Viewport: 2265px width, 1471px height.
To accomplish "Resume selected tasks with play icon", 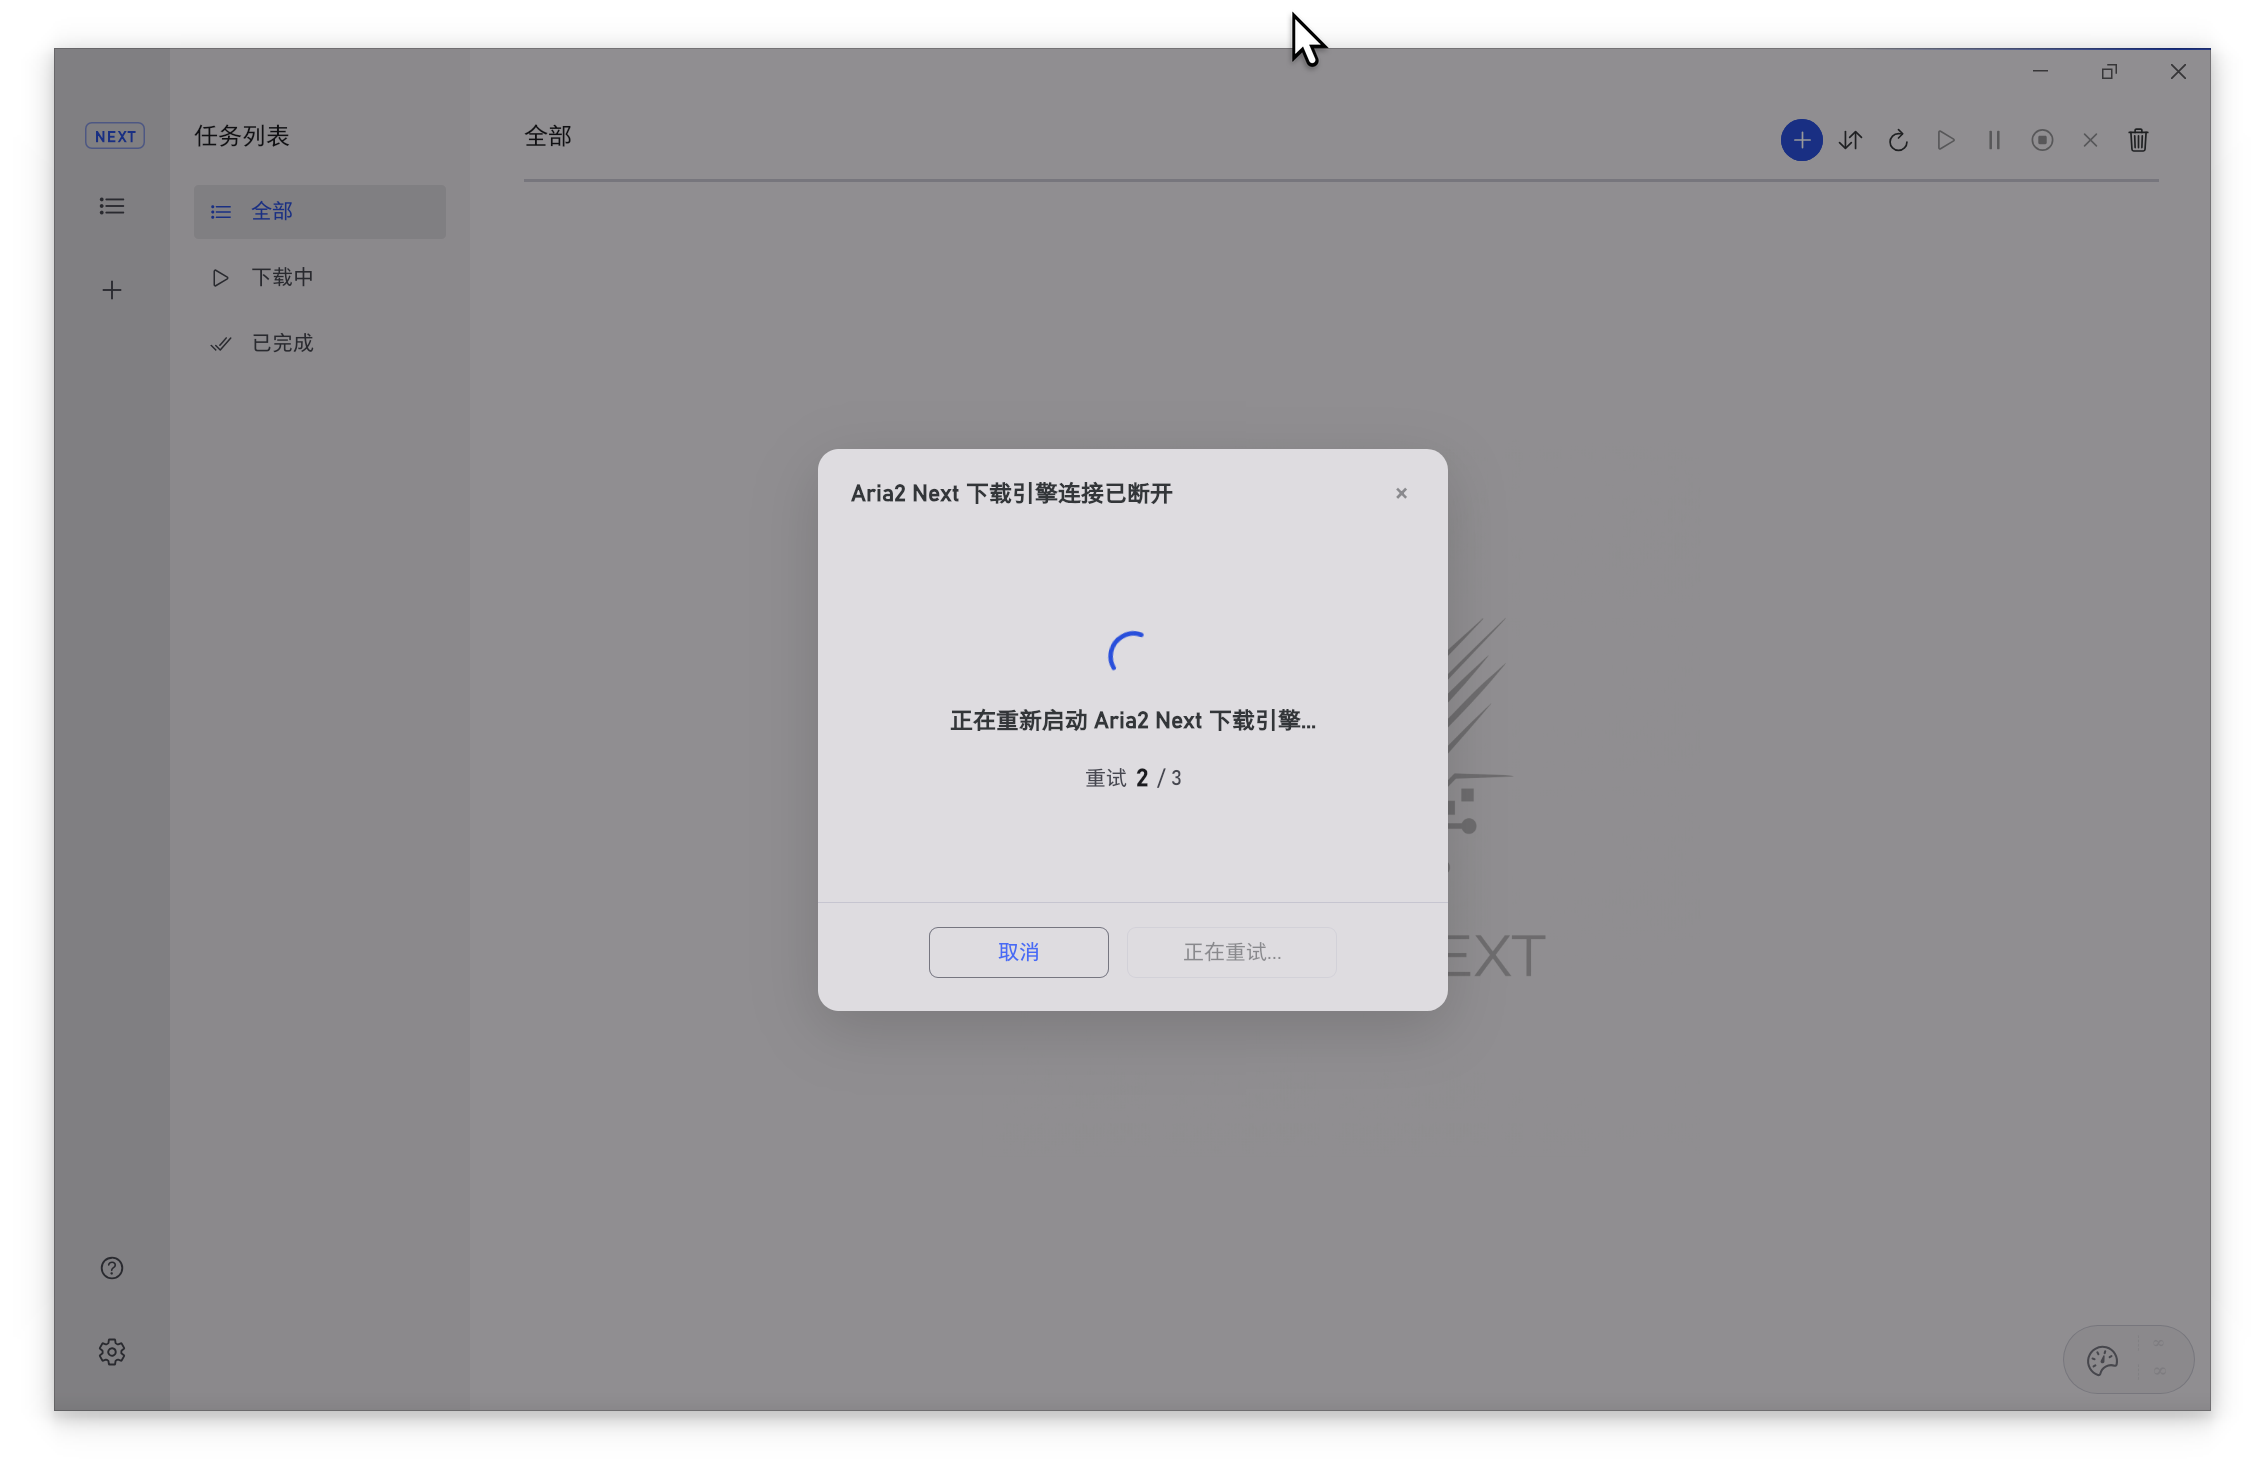I will (x=1946, y=140).
